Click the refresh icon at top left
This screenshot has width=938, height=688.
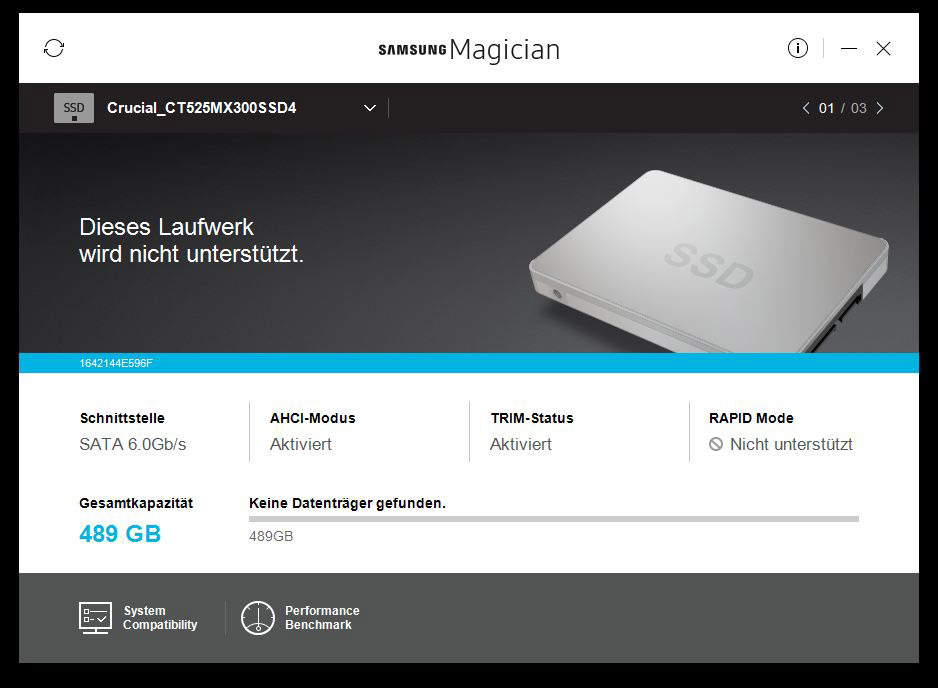pos(54,48)
